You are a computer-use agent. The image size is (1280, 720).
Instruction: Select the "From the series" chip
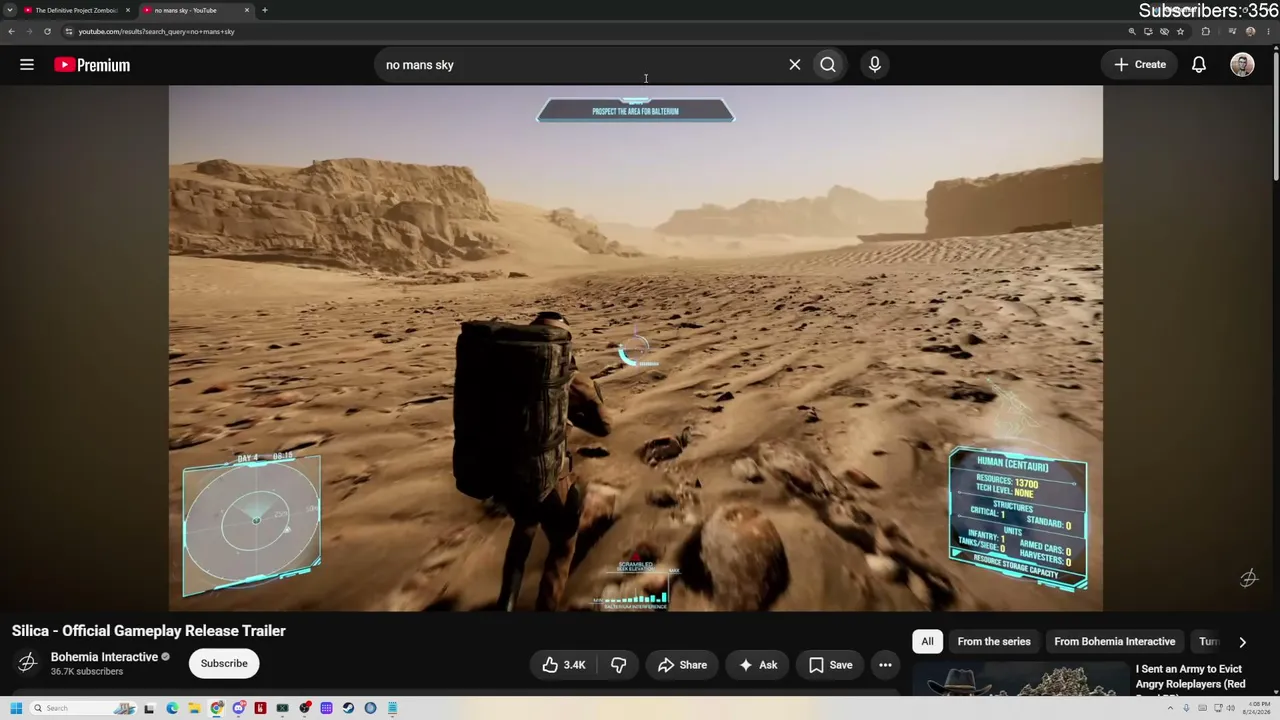(994, 642)
